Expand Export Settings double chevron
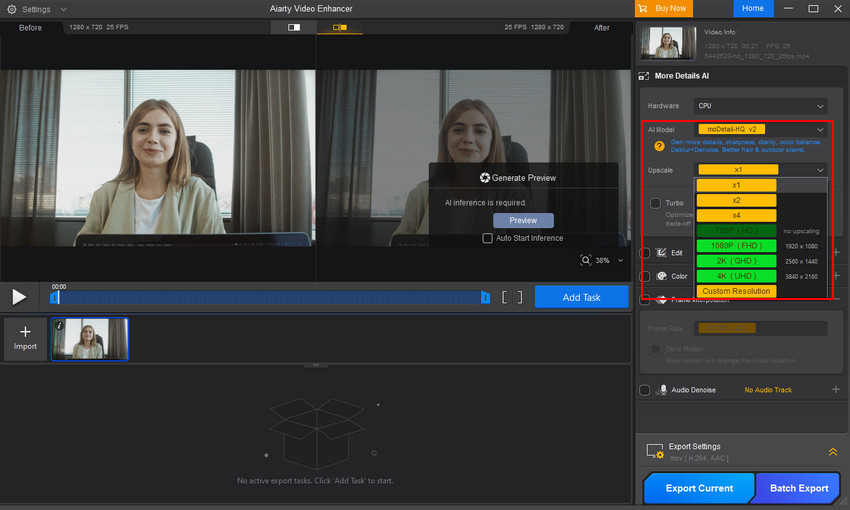This screenshot has width=850, height=510. point(833,452)
